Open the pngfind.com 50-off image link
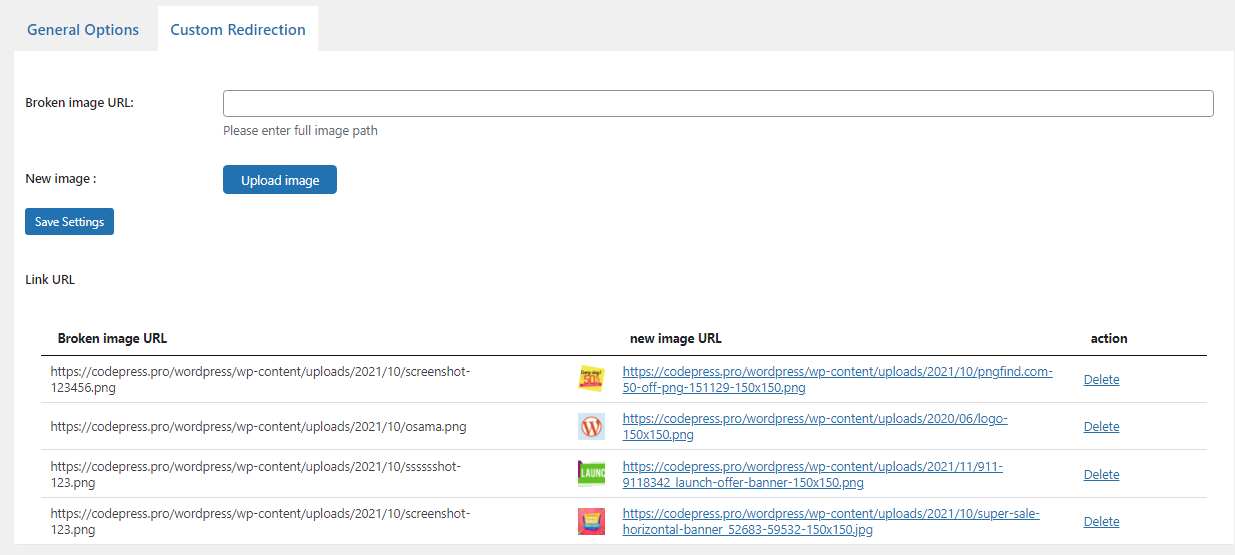This screenshot has height=555, width=1235. point(837,379)
